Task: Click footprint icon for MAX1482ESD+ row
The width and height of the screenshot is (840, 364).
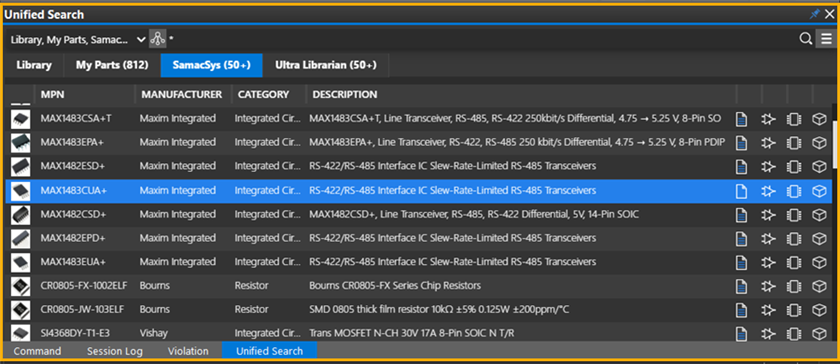Action: coord(793,167)
